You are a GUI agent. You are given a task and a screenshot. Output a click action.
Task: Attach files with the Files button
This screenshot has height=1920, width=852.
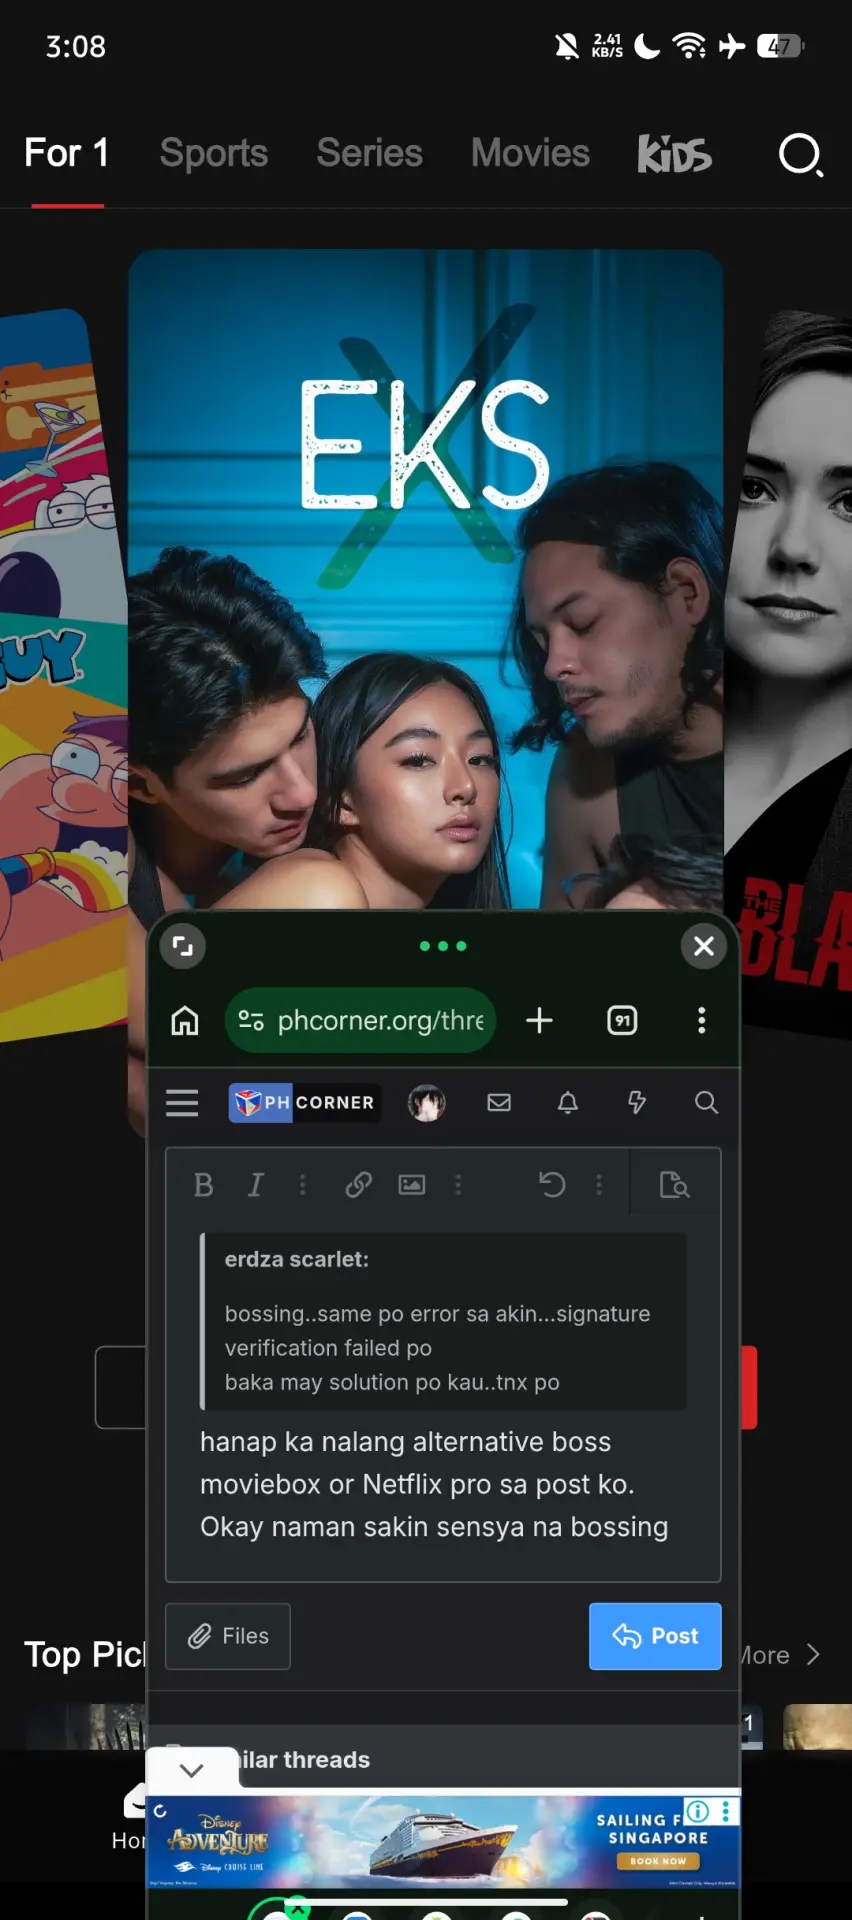pyautogui.click(x=228, y=1636)
